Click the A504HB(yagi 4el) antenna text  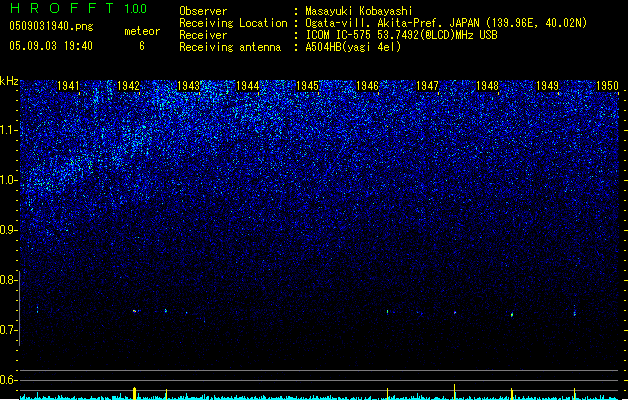353,47
